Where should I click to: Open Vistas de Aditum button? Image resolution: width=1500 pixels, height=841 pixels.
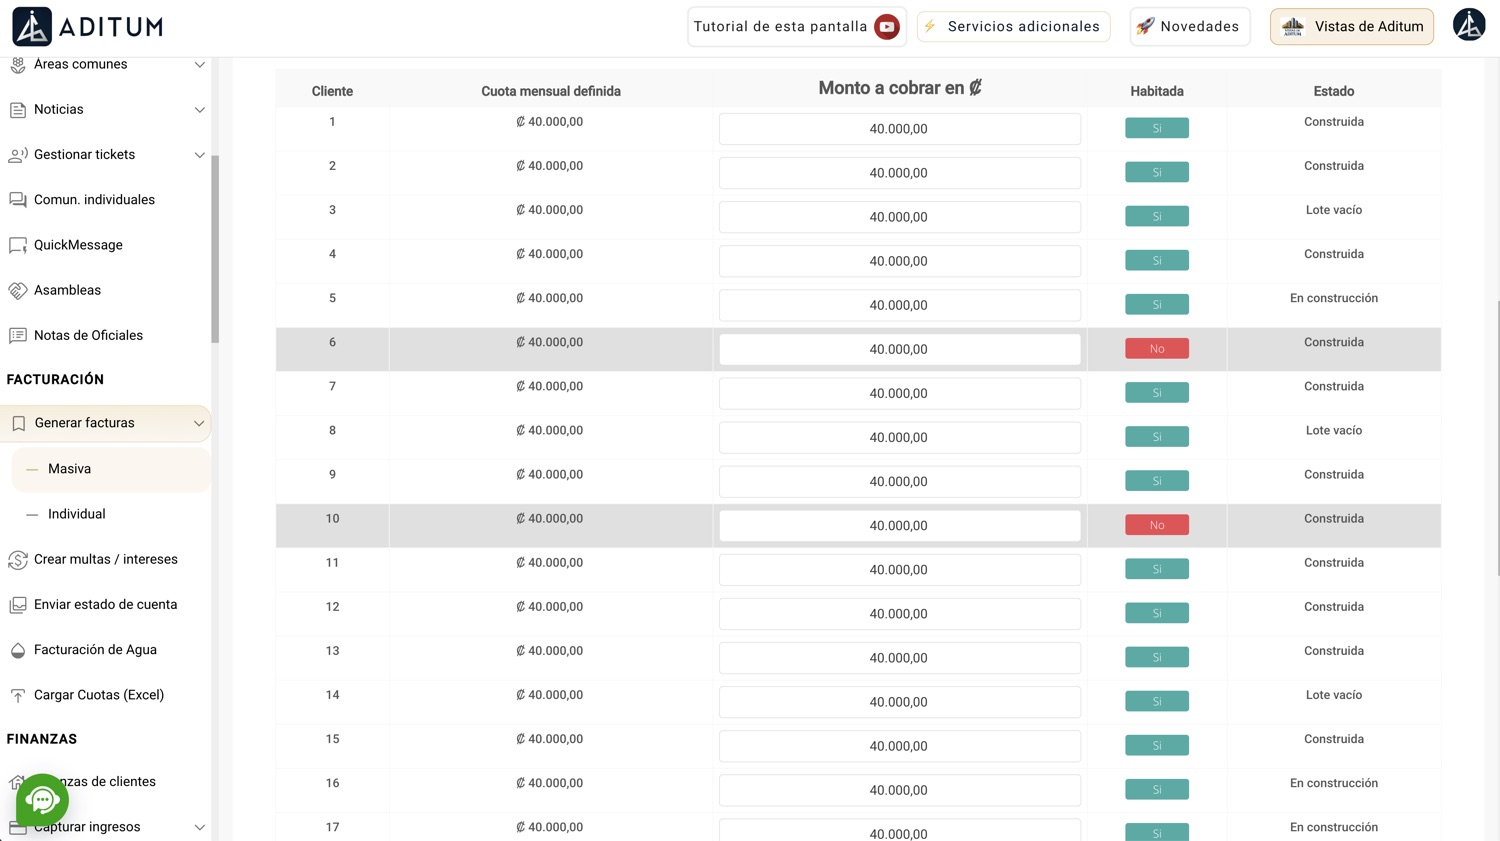(x=1352, y=26)
